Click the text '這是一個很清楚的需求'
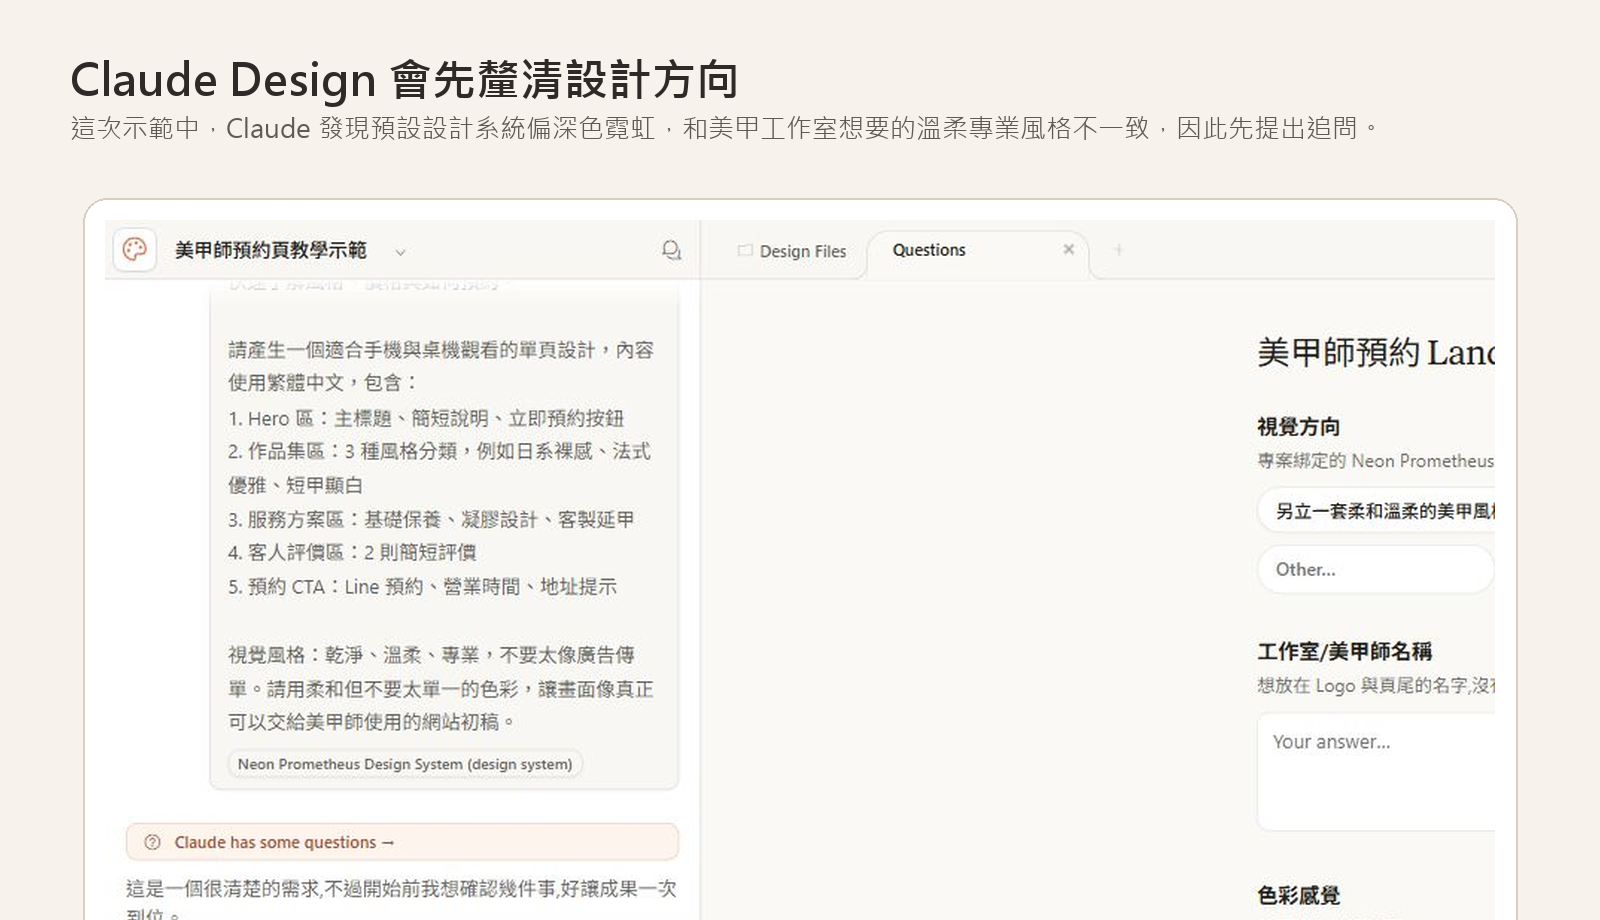The width and height of the screenshot is (1600, 920). tap(221, 888)
